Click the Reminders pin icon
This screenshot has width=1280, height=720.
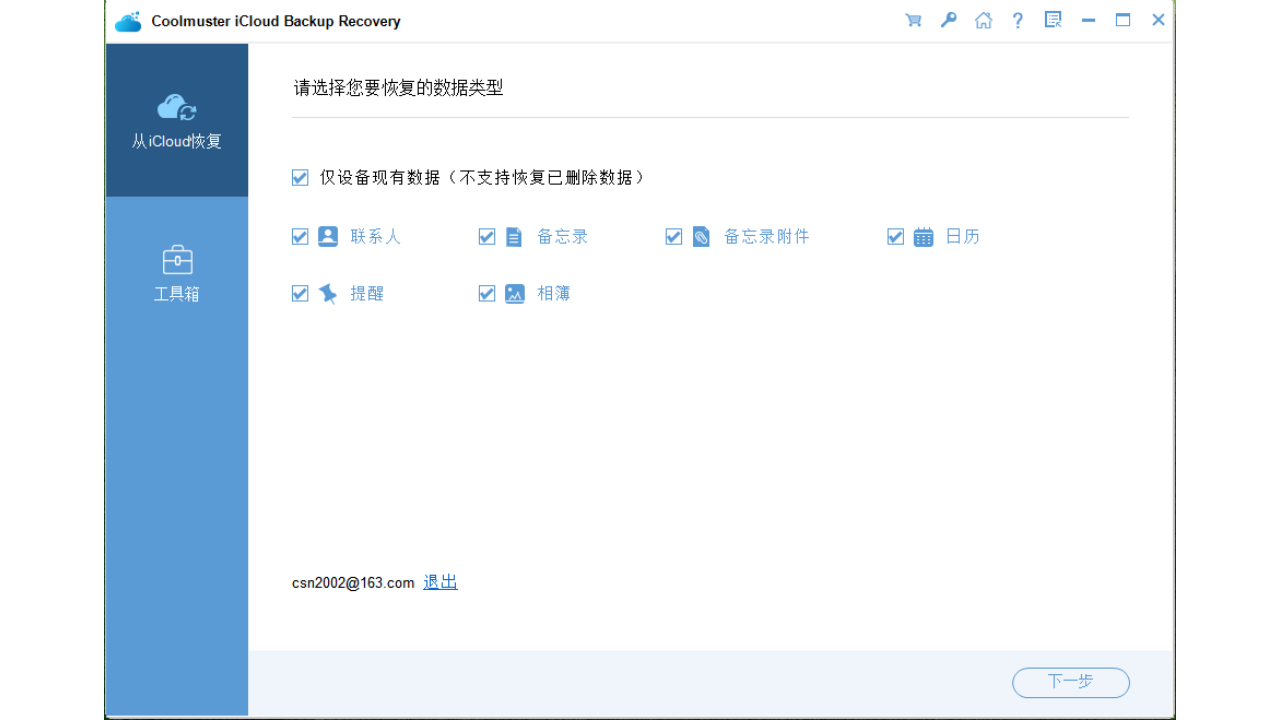pos(327,293)
